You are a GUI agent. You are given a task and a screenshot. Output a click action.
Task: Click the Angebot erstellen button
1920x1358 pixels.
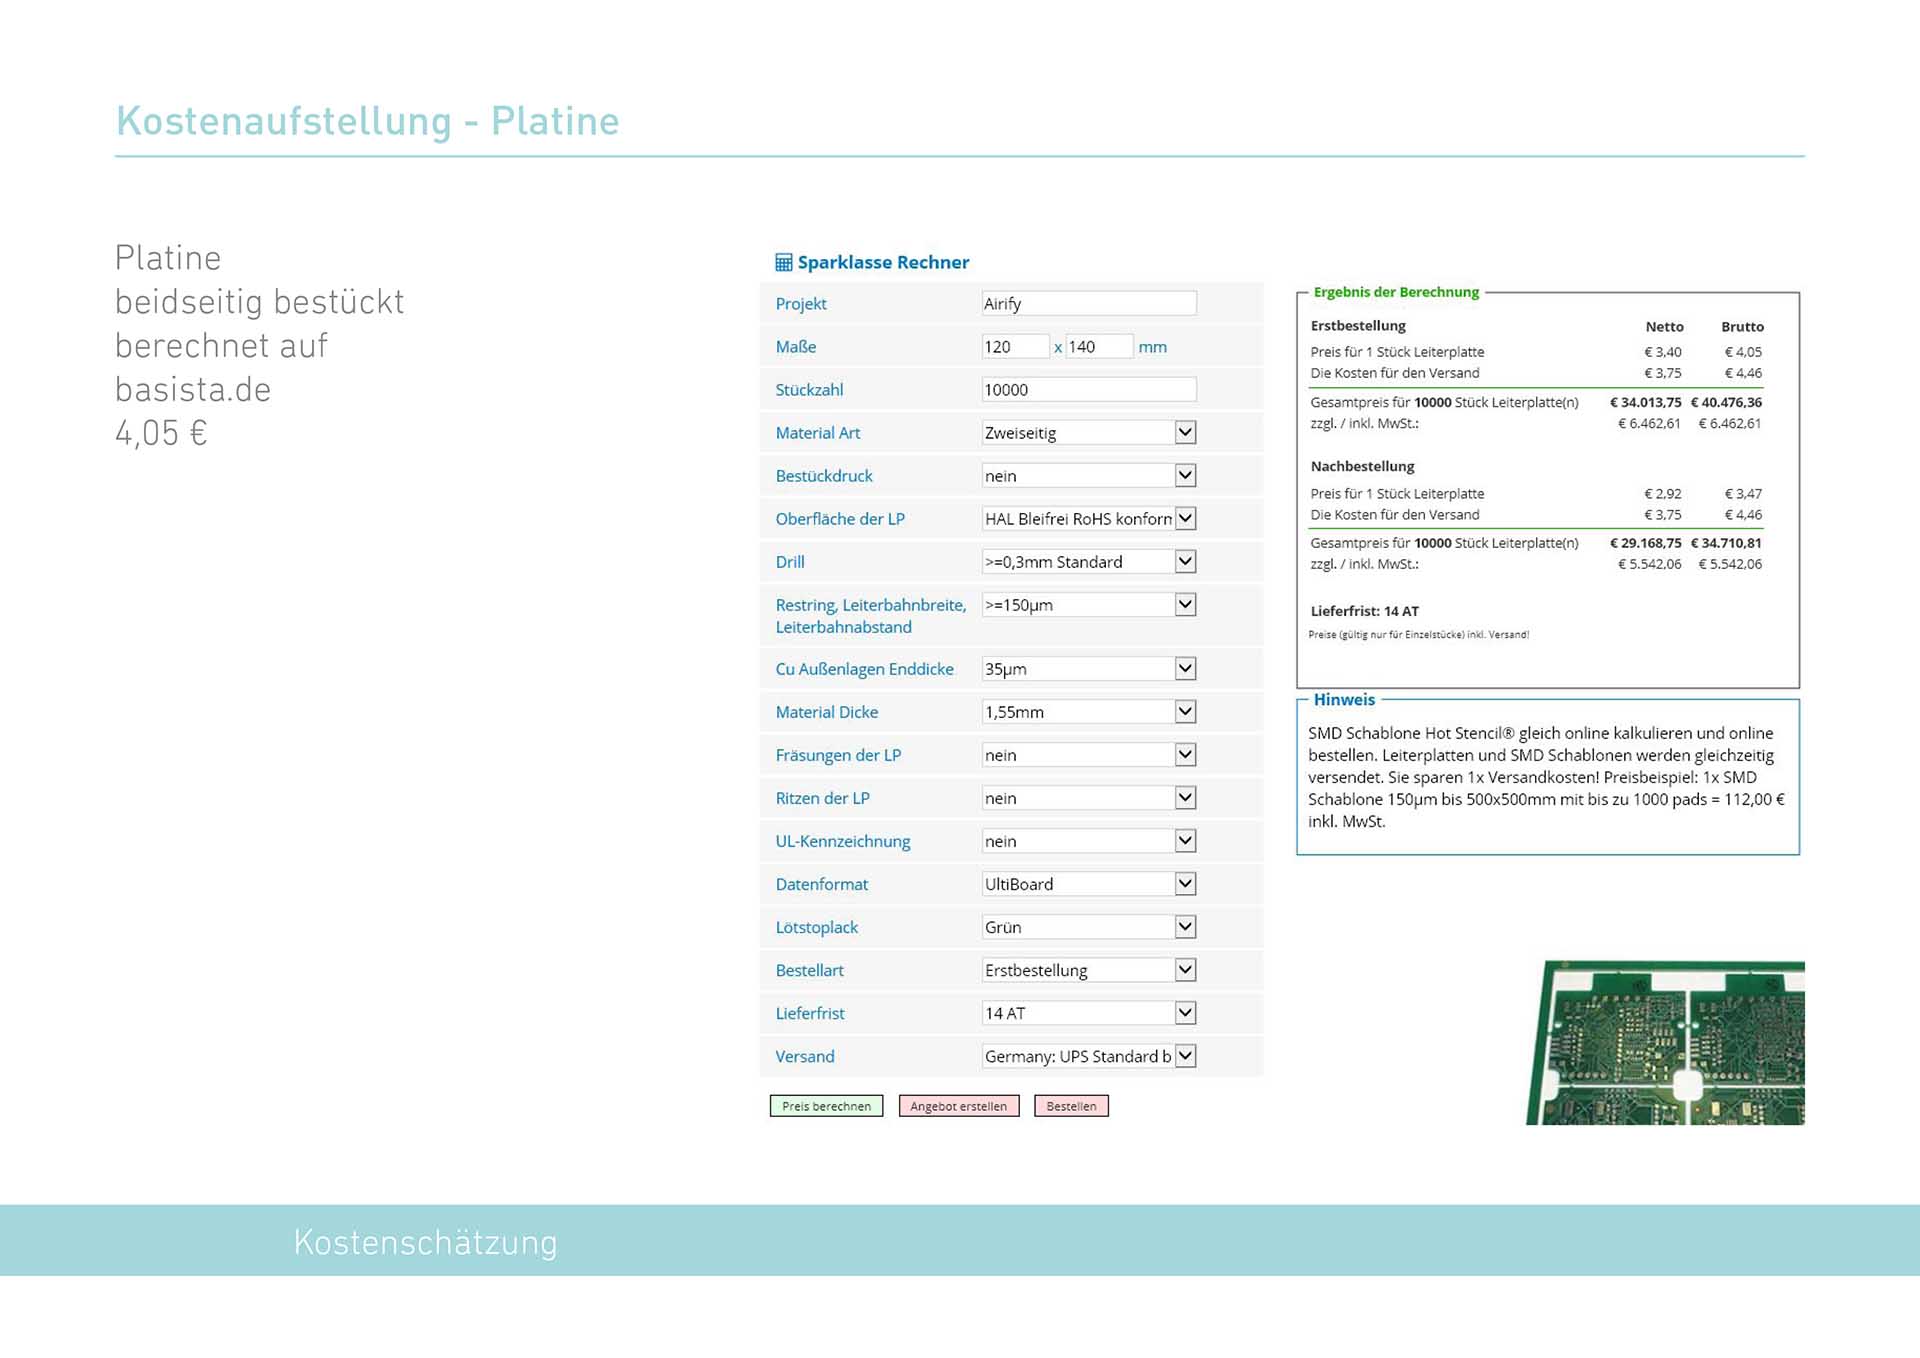[958, 1106]
